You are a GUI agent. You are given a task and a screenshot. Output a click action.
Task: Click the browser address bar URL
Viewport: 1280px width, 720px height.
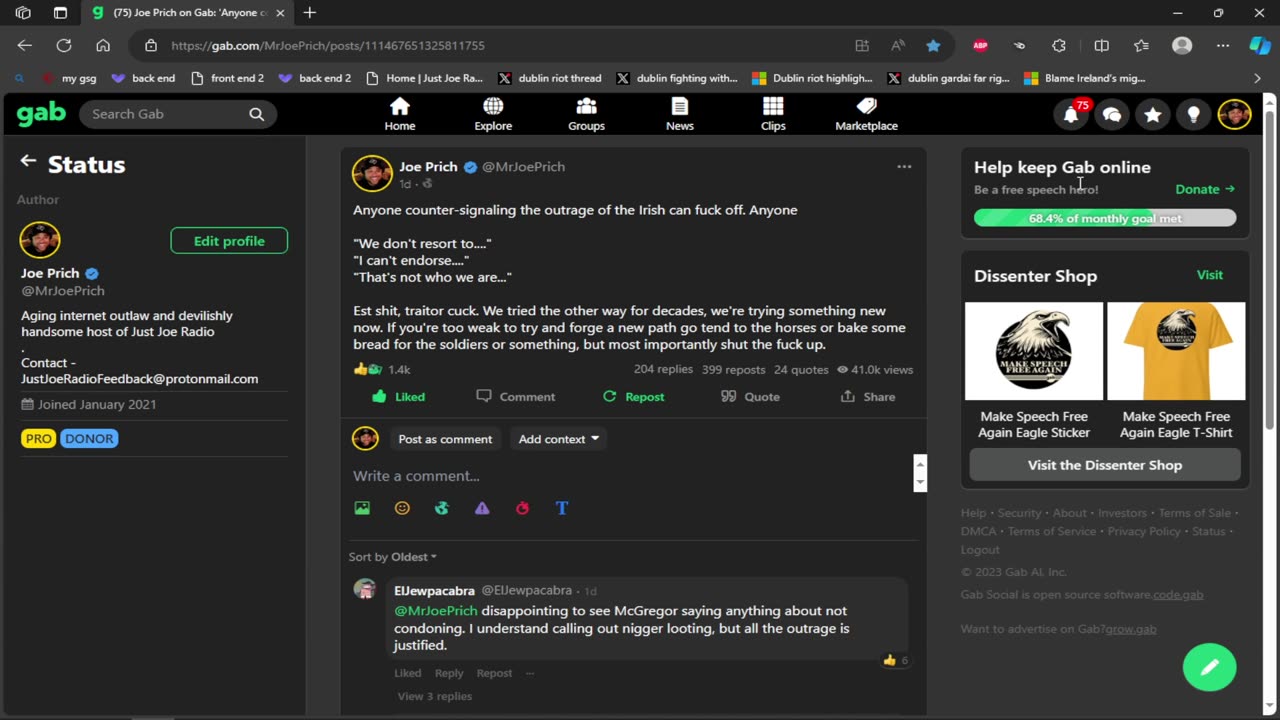point(328,45)
